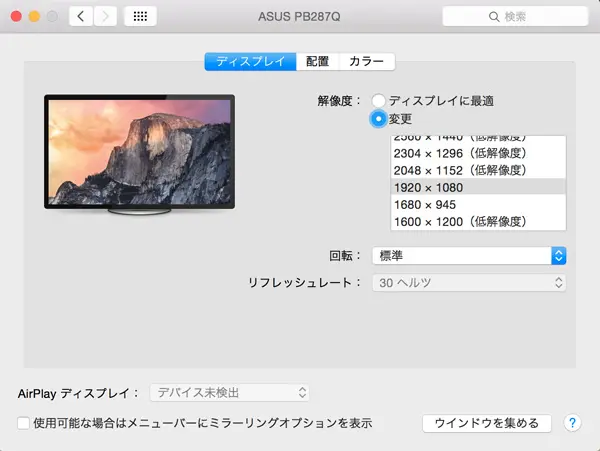The image size is (600, 451).
Task: Choose resolution 1600 × 1200 (低解像度)
Action: click(478, 221)
